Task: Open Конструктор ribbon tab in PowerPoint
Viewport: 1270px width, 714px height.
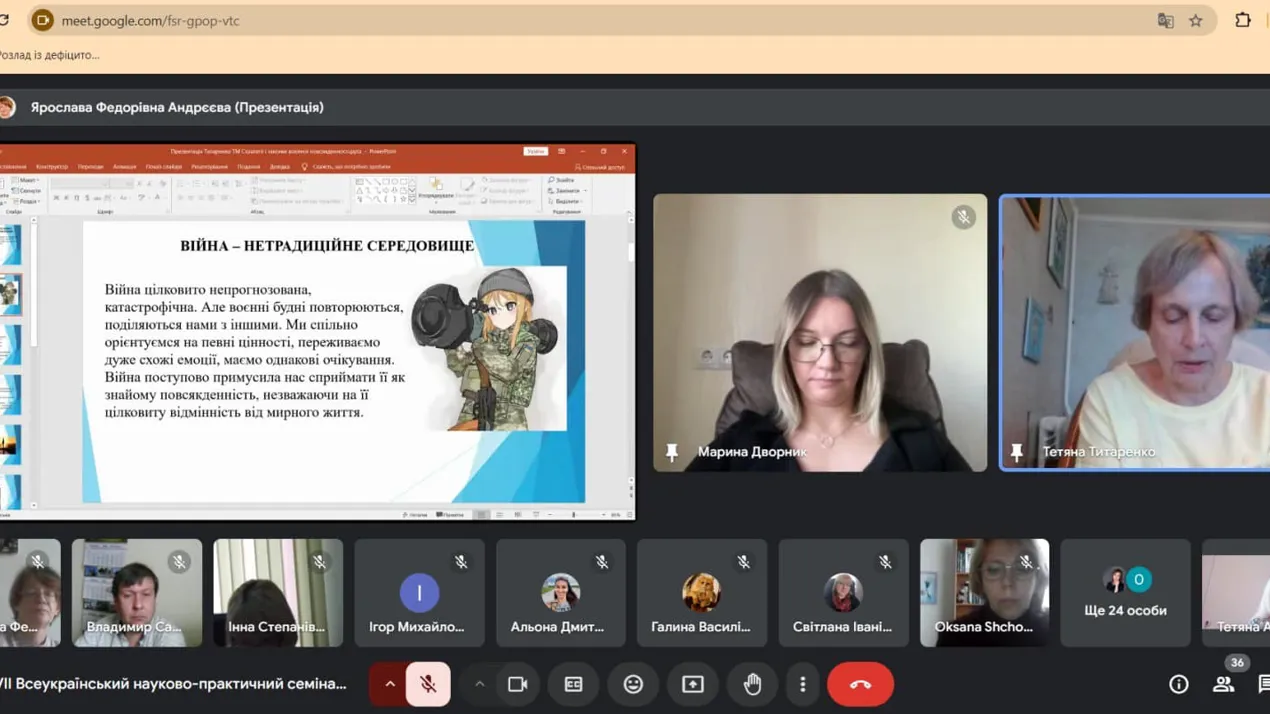Action: point(52,166)
